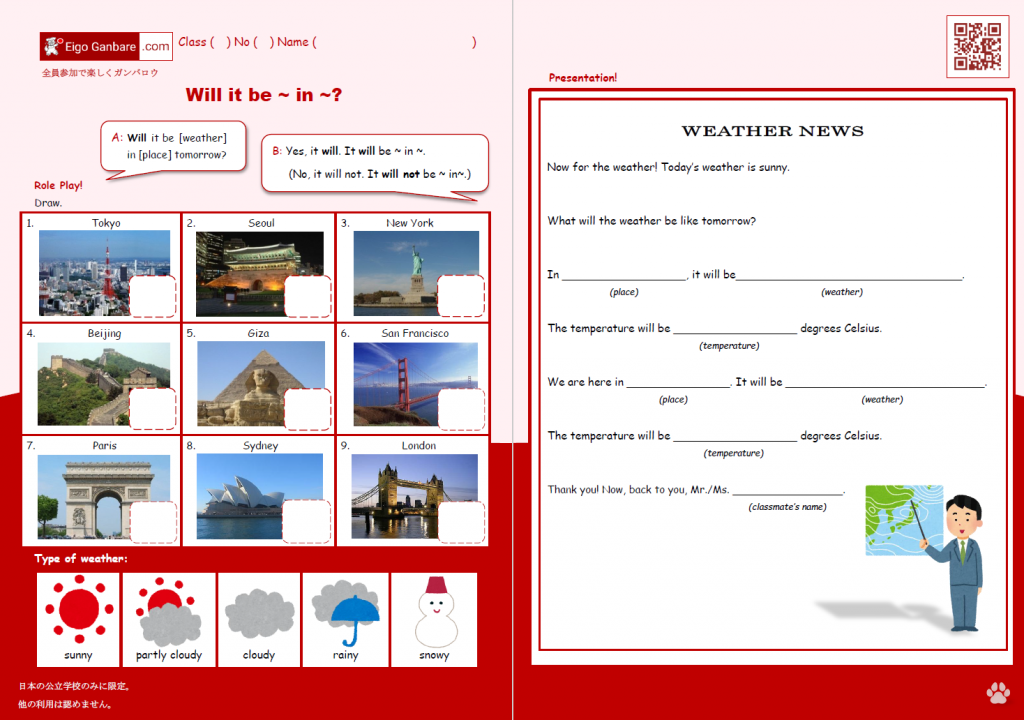Click the Eigo Ganbare .com logo

106,46
